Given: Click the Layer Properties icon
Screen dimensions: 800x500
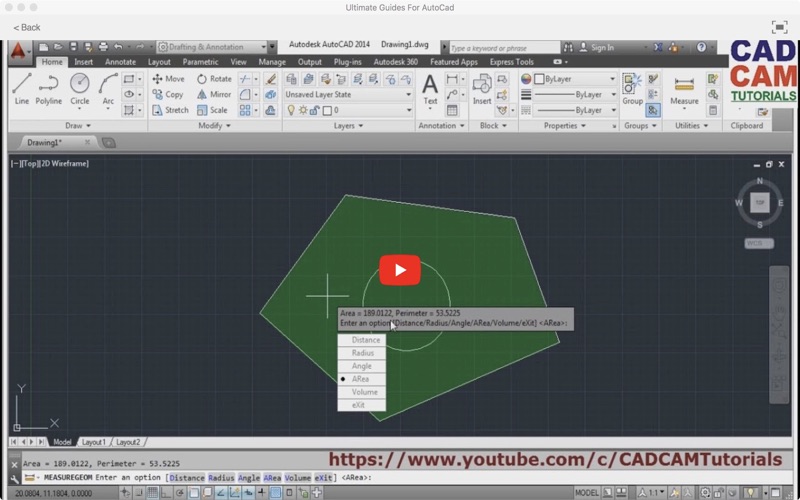Looking at the screenshot, I should (x=291, y=79).
